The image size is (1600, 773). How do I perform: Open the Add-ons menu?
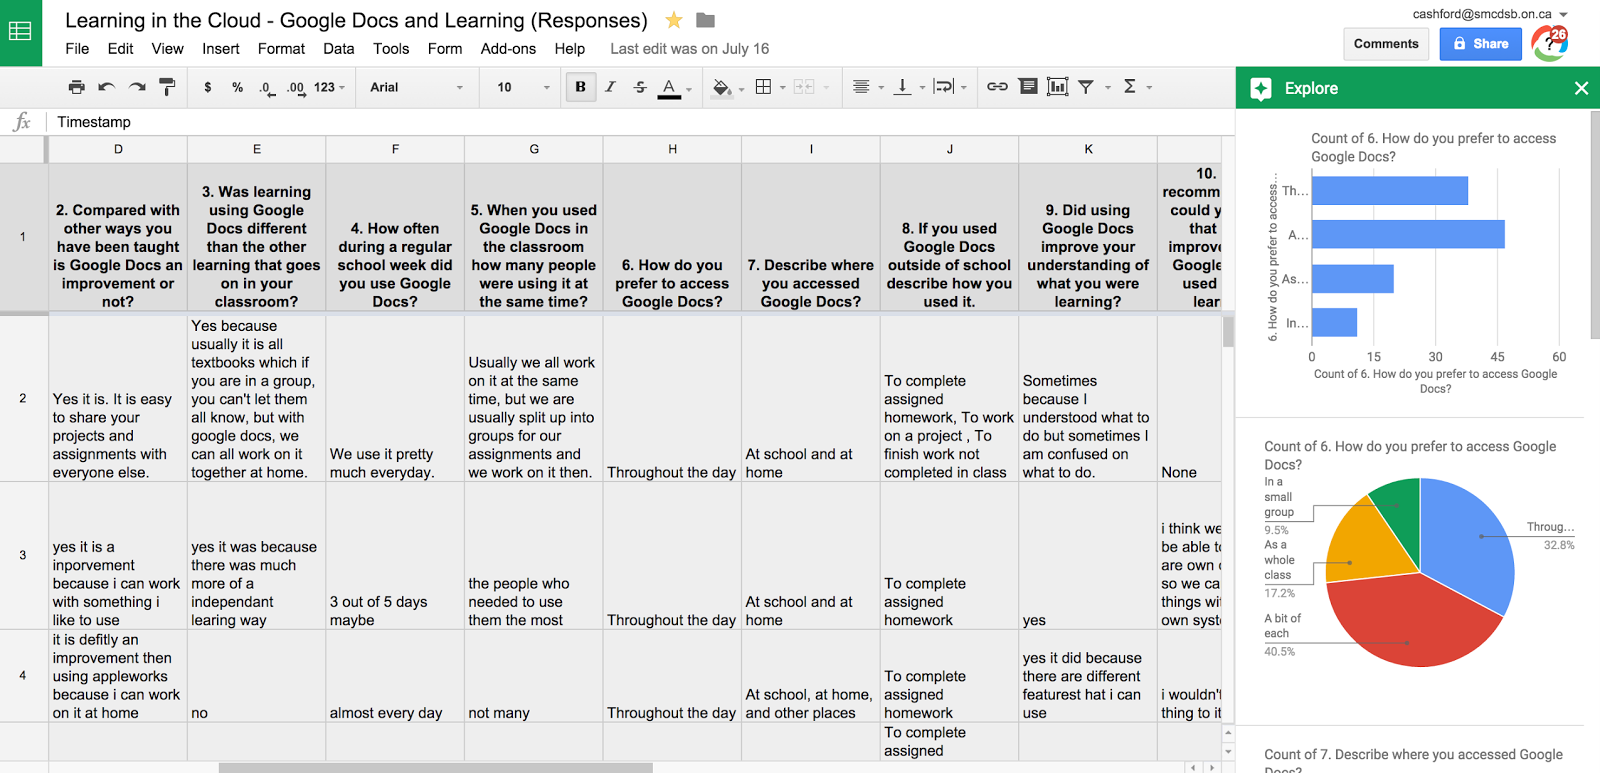point(508,48)
